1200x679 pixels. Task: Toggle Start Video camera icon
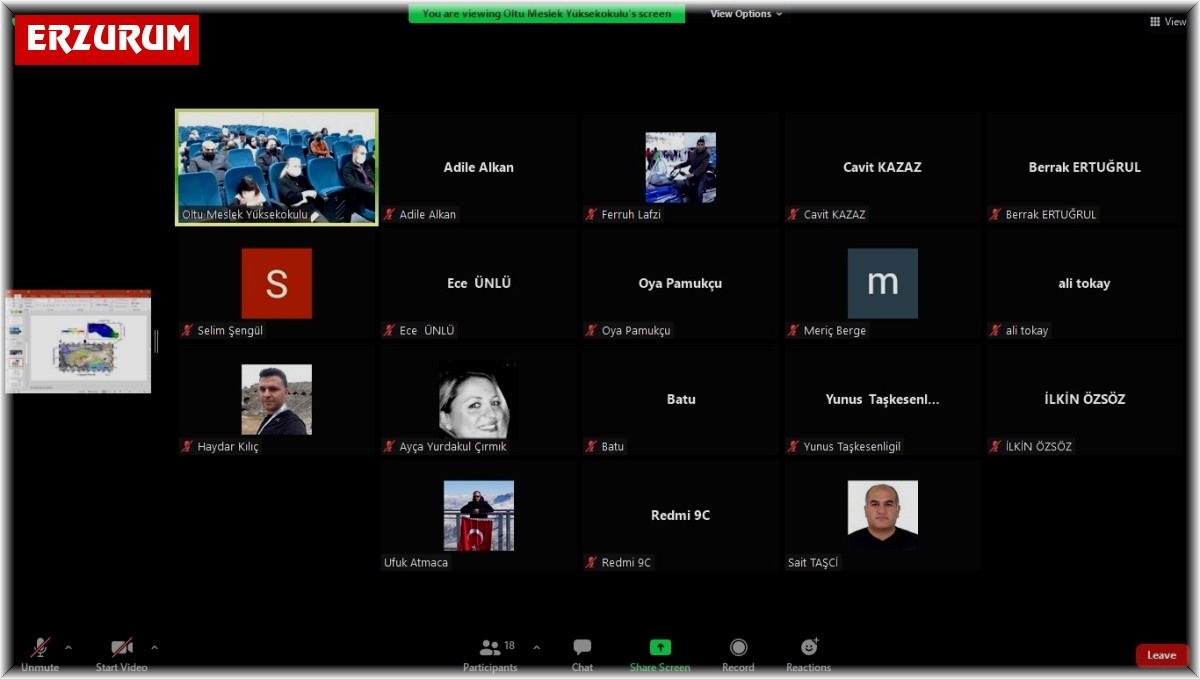(x=122, y=648)
